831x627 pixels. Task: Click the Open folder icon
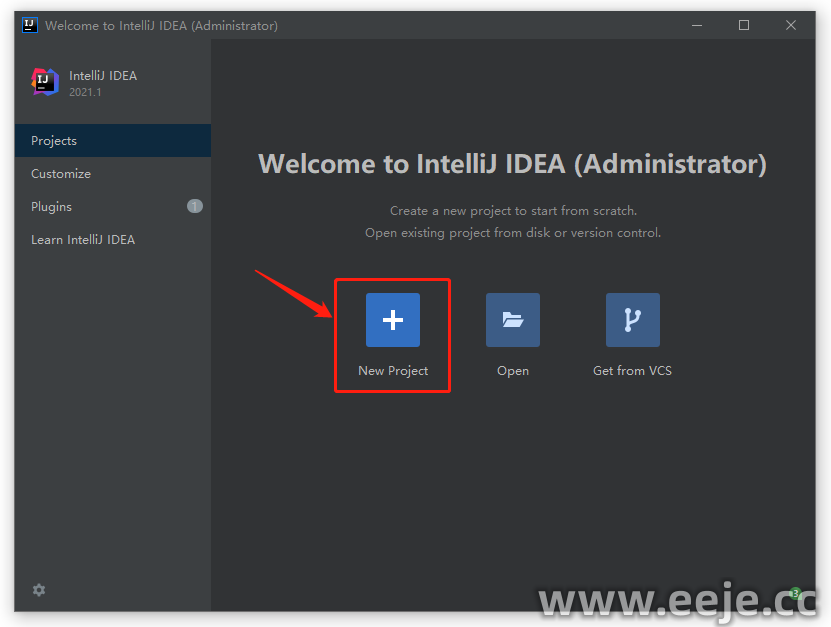click(x=512, y=320)
